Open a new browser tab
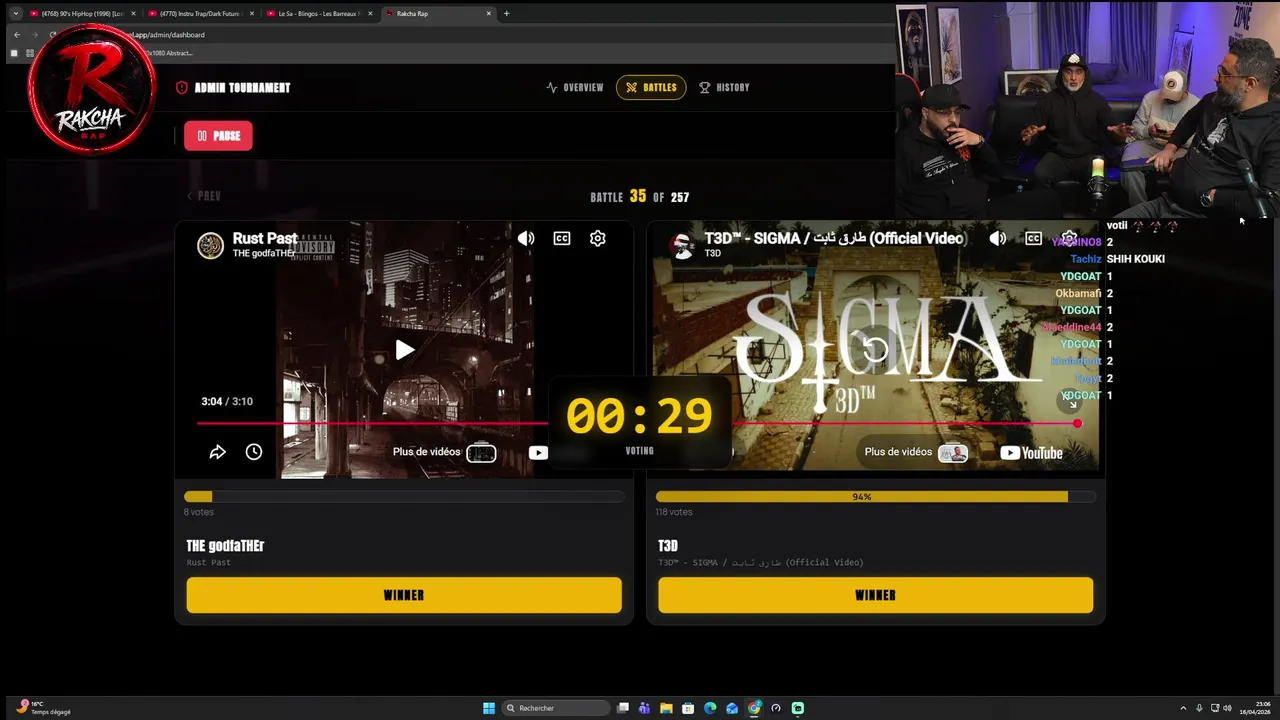The height and width of the screenshot is (720, 1280). 506,14
